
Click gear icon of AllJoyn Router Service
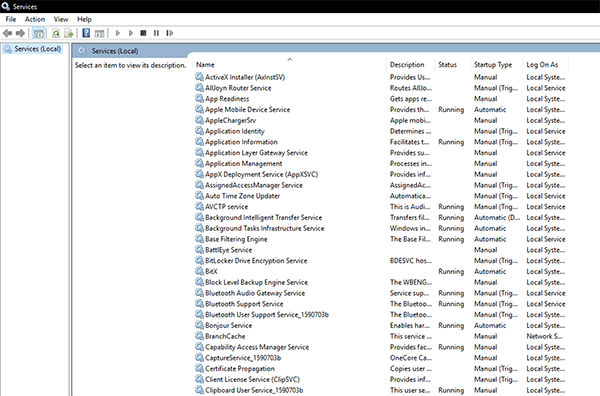coord(199,88)
